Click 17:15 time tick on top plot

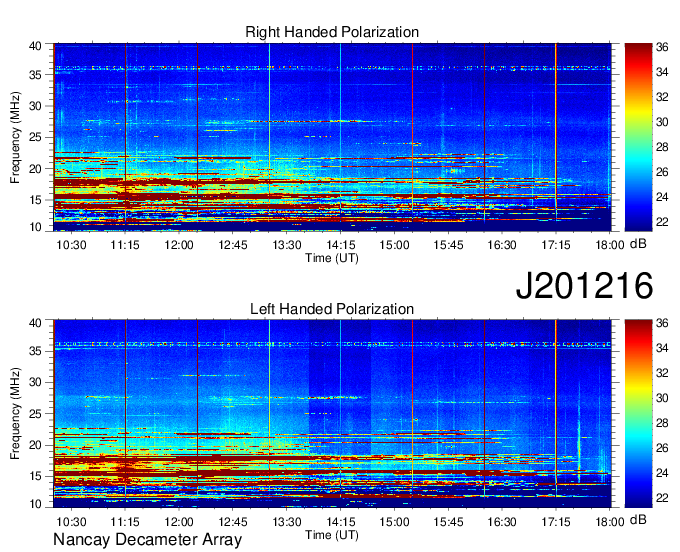pos(556,245)
